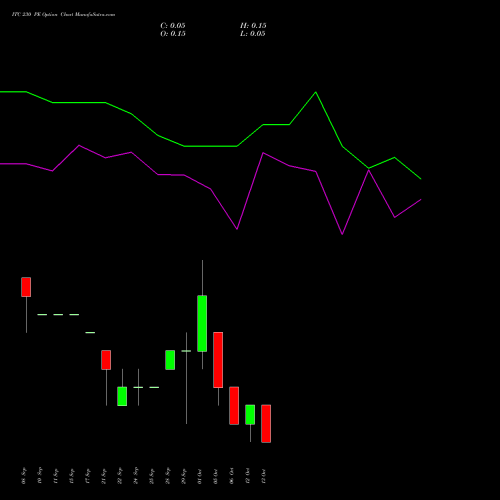Click the doji cross candle above 24 Sep
500x500 pixels.
click(x=138, y=387)
